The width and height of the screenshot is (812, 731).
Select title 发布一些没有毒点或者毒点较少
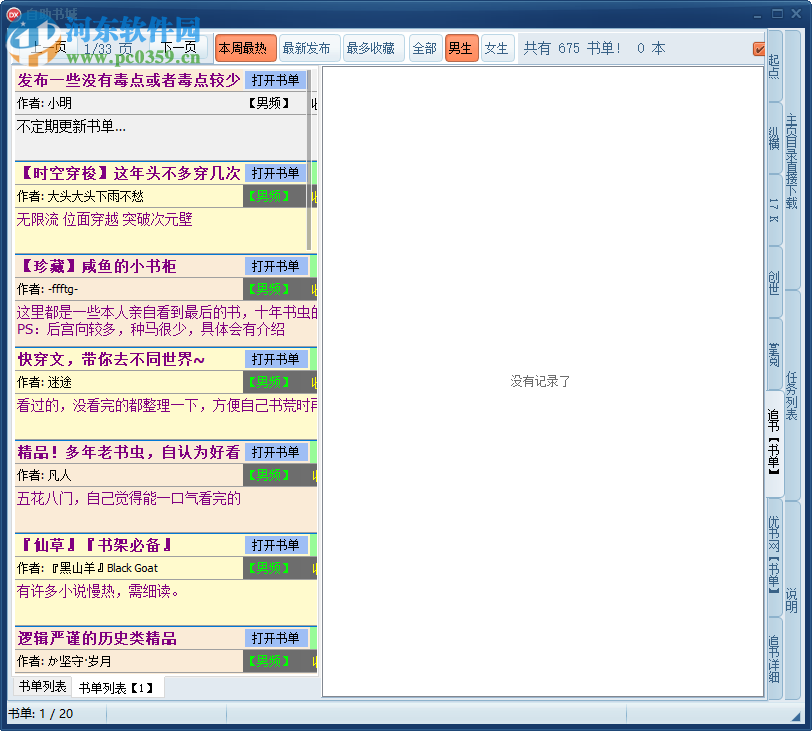[129, 80]
